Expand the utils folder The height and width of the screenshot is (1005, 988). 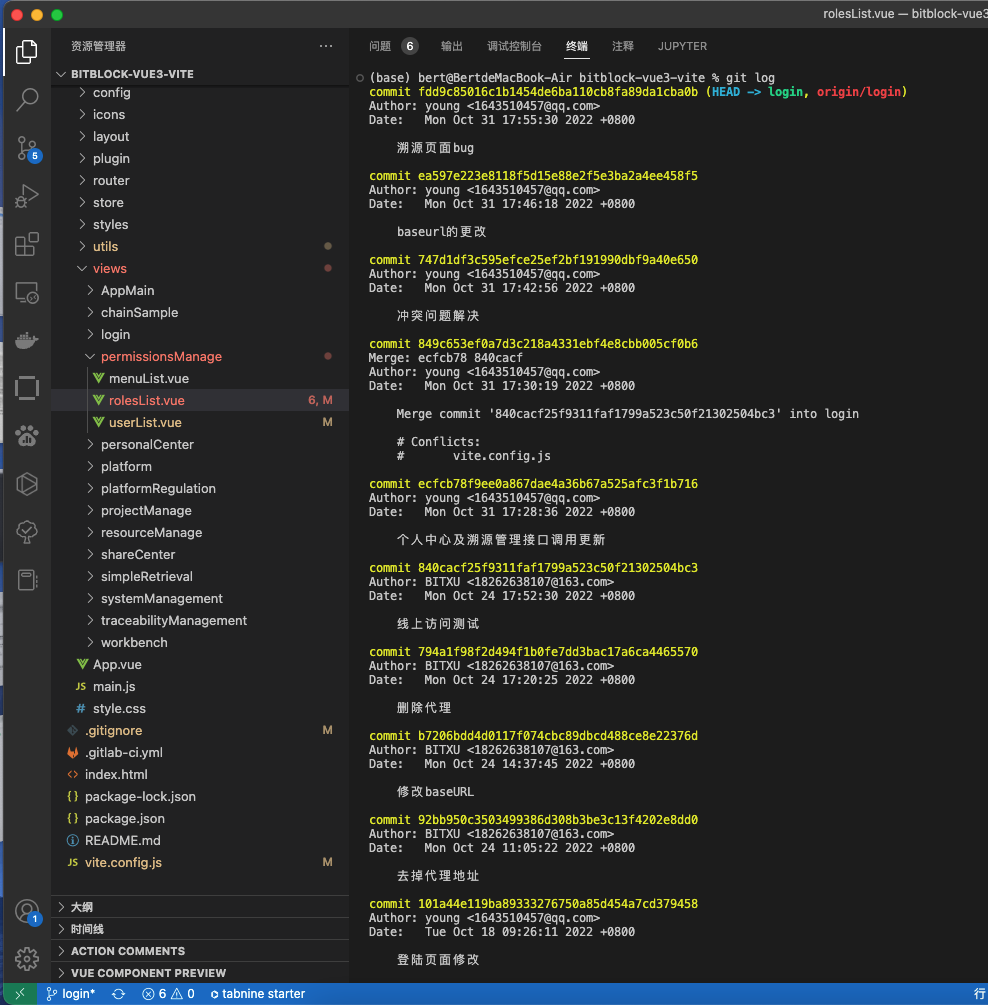(x=200, y=247)
